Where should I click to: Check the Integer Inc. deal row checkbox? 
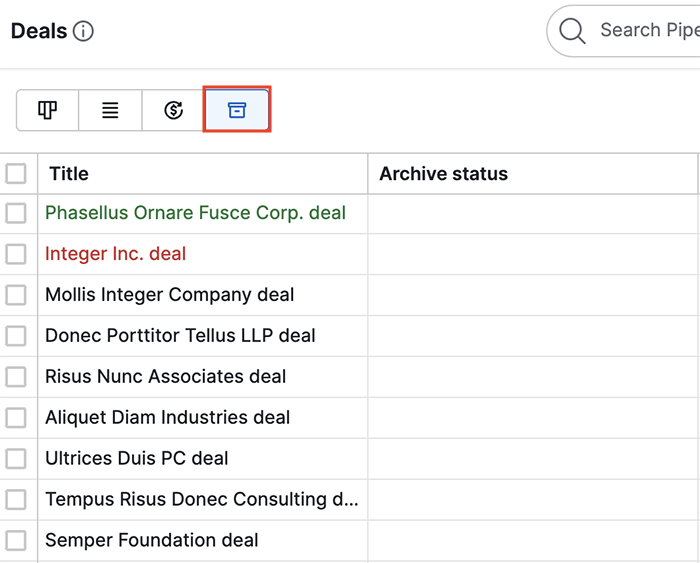tap(16, 254)
